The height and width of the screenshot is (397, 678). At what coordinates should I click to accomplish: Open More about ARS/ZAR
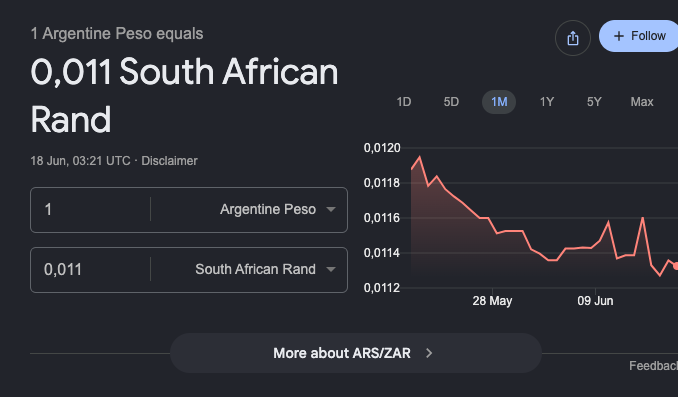click(355, 353)
